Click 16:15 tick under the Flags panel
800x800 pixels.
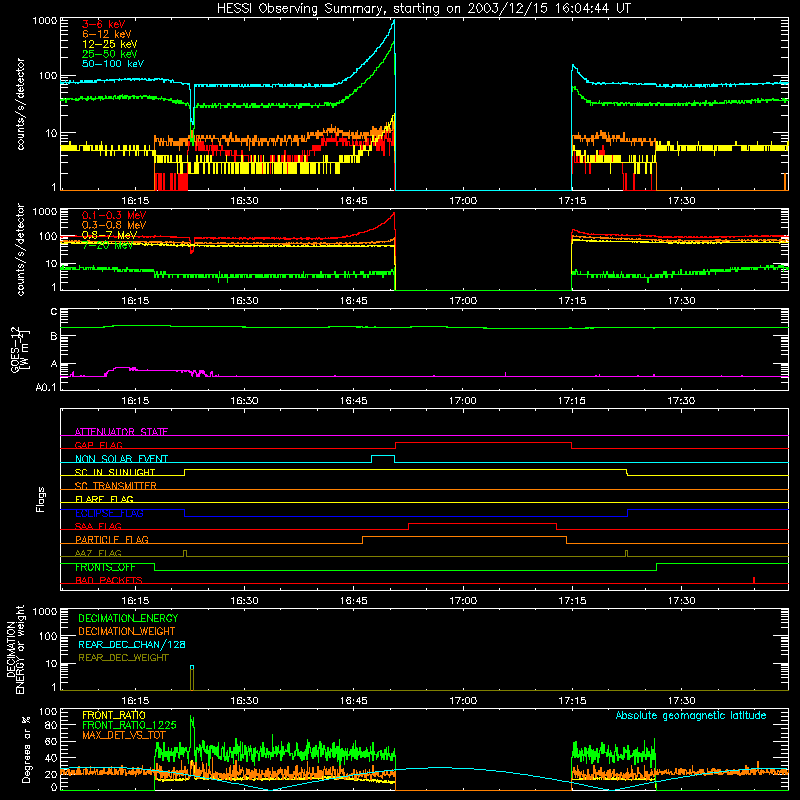135,601
